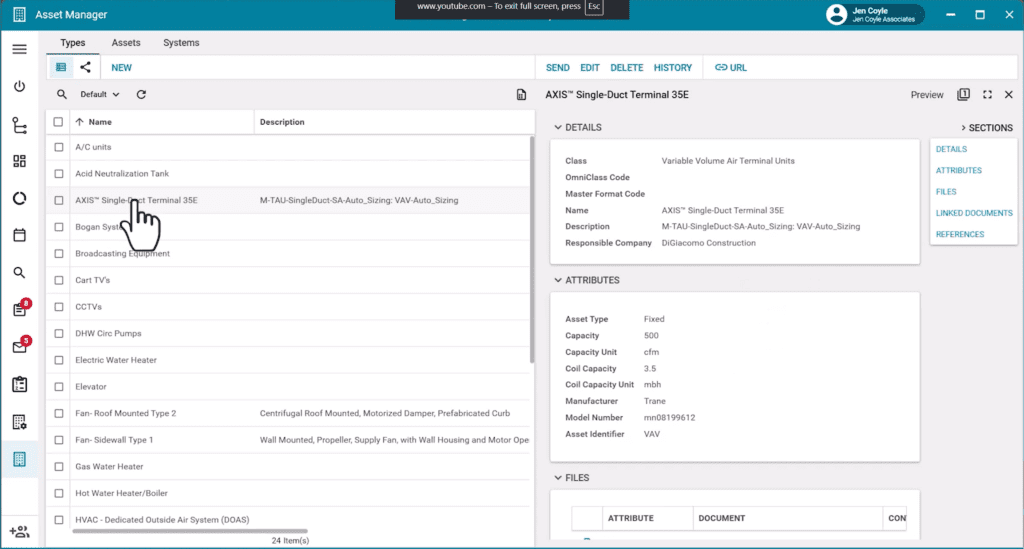Jump to LINKED DOCUMENTS section

tap(974, 213)
